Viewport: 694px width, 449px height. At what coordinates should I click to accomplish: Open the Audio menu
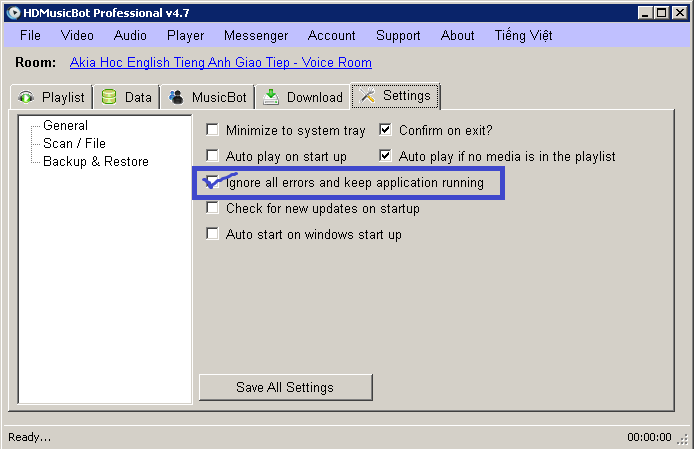(130, 35)
